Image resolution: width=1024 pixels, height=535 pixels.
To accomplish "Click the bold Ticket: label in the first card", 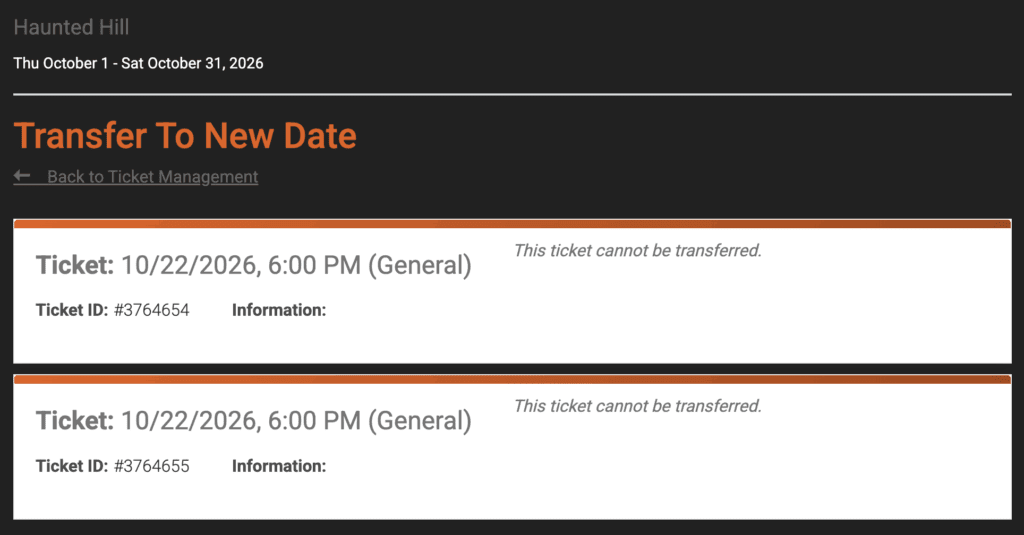I will pos(75,265).
